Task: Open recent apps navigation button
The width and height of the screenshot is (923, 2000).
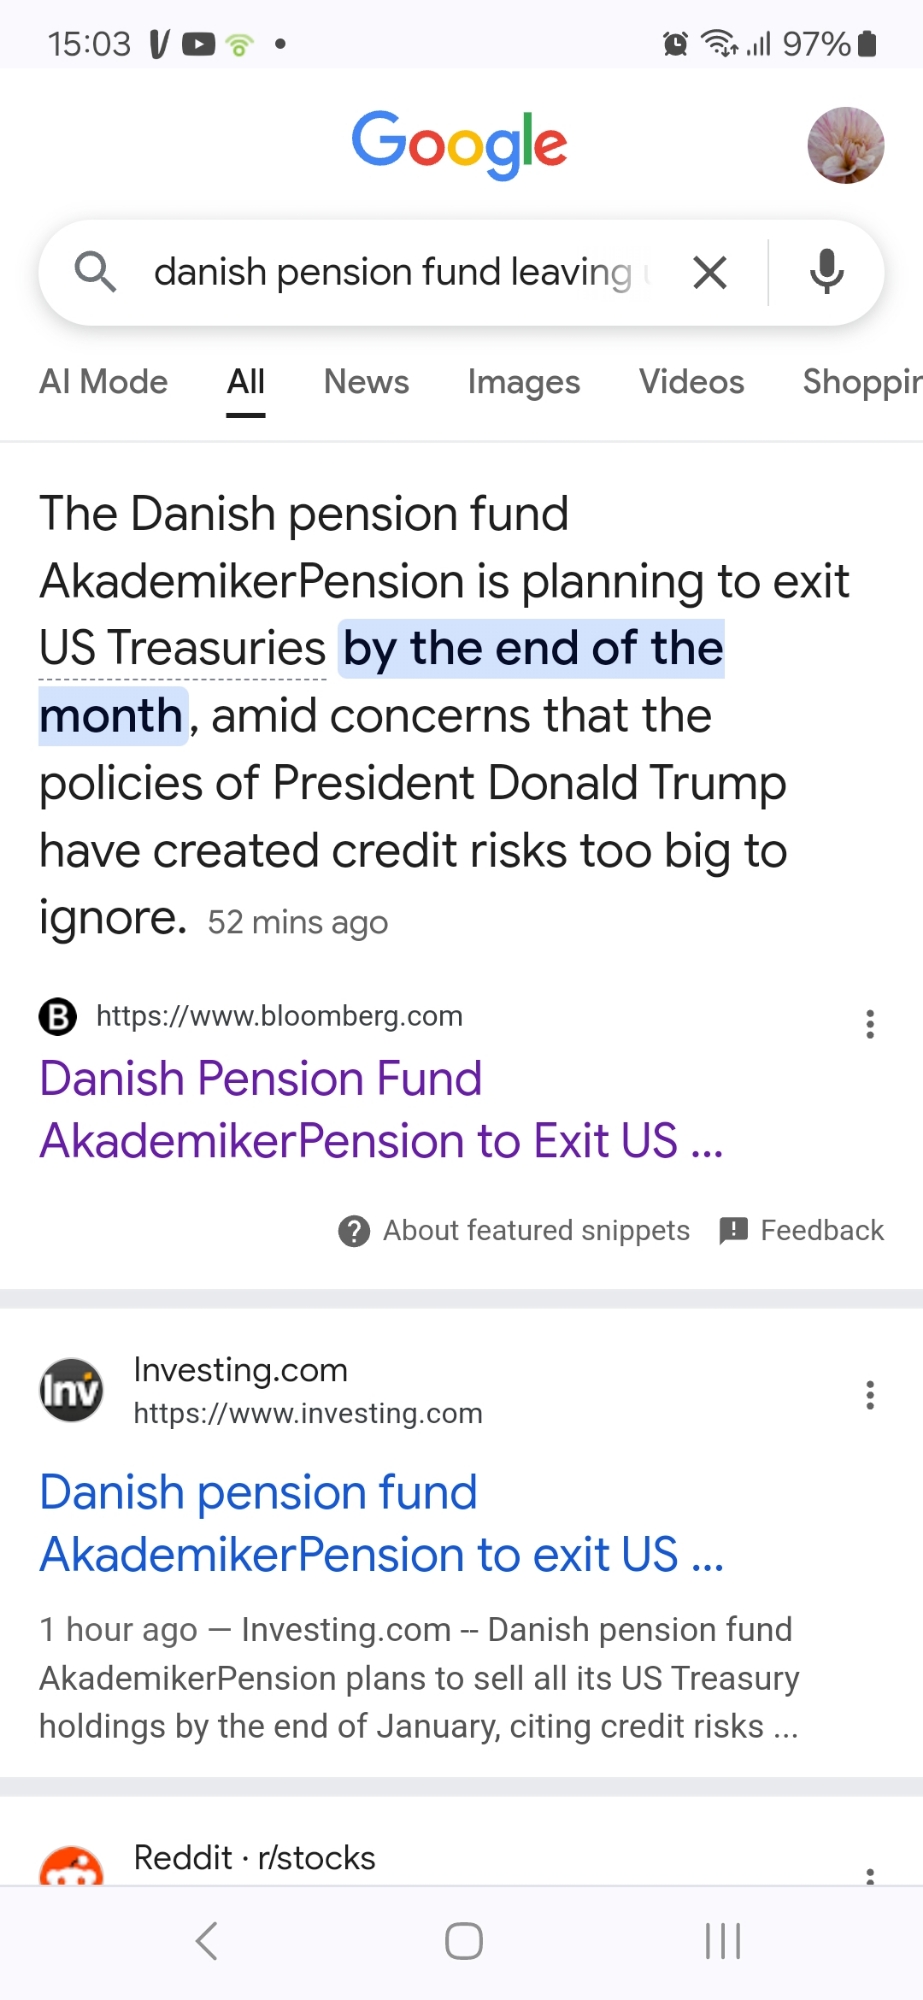Action: click(722, 1941)
